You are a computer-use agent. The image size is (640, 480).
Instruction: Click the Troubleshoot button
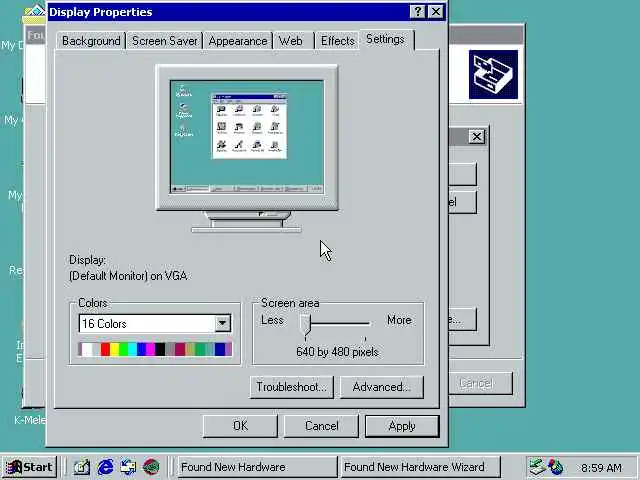tap(291, 387)
